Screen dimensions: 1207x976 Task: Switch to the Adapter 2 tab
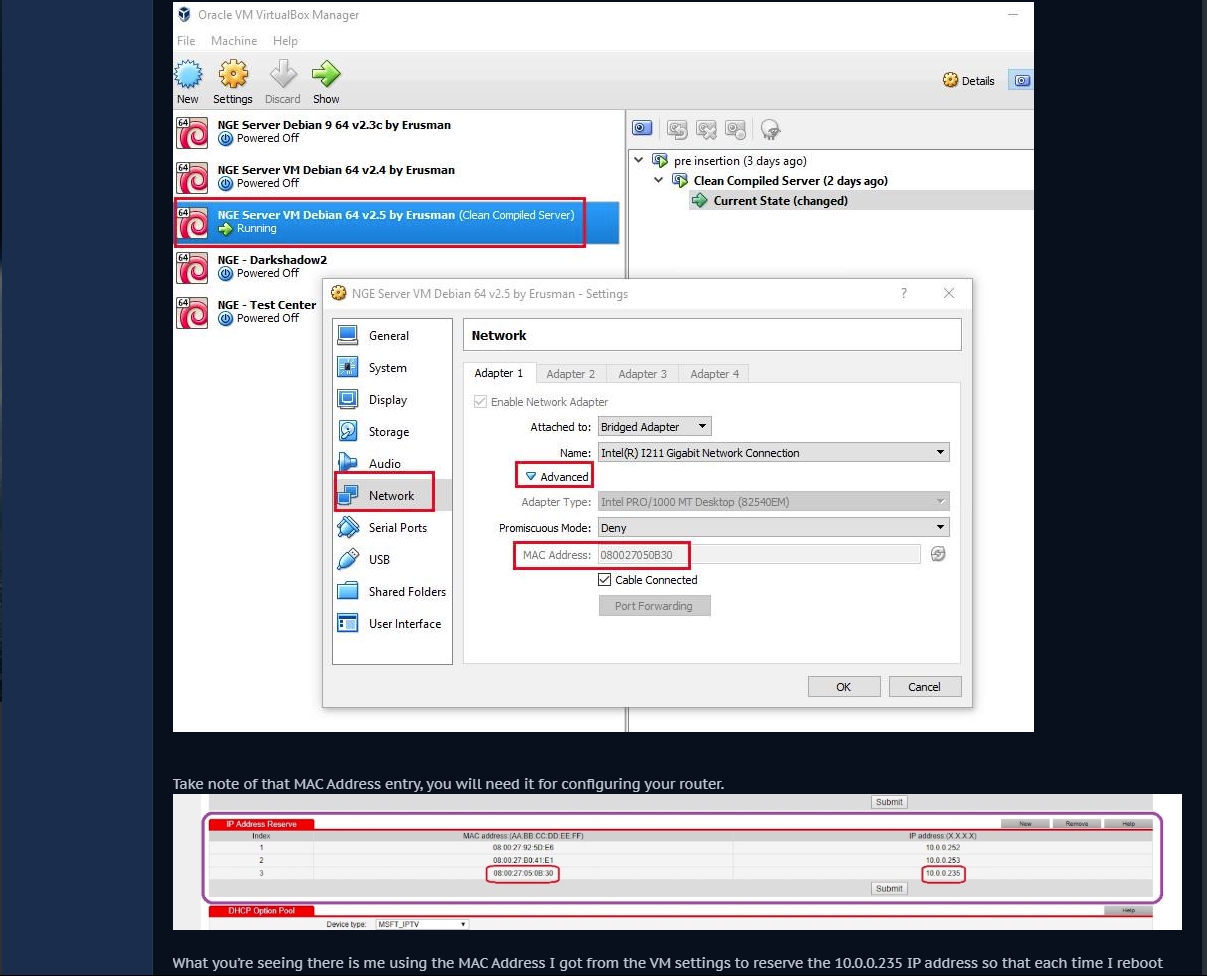(x=571, y=374)
